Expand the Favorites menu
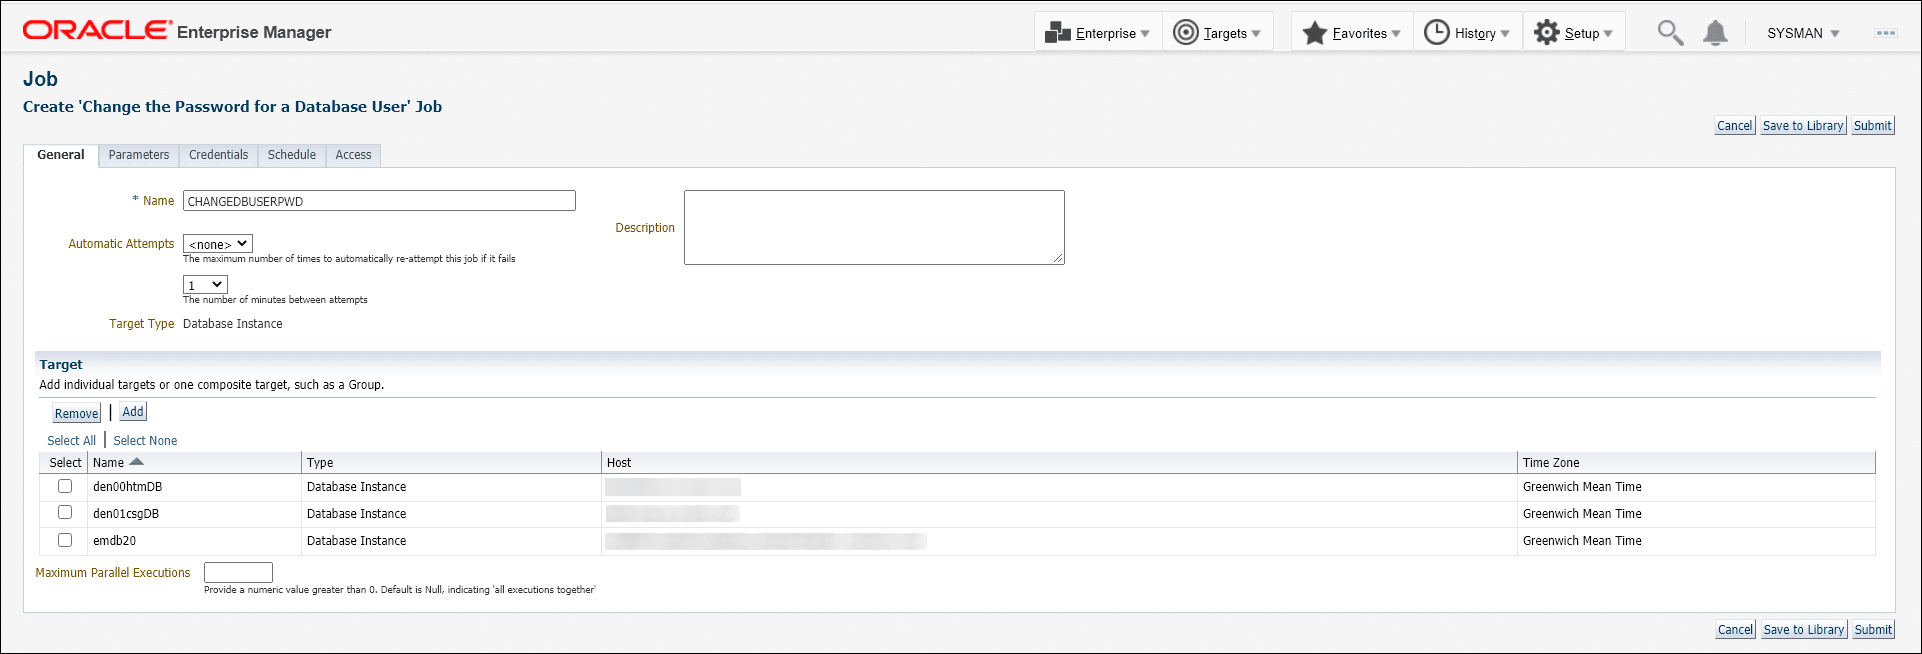This screenshot has width=1922, height=654. tap(1352, 33)
